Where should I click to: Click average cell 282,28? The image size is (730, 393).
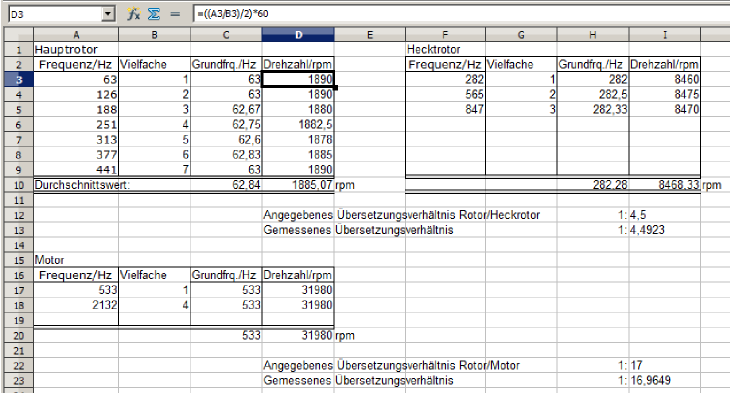pyautogui.click(x=593, y=185)
